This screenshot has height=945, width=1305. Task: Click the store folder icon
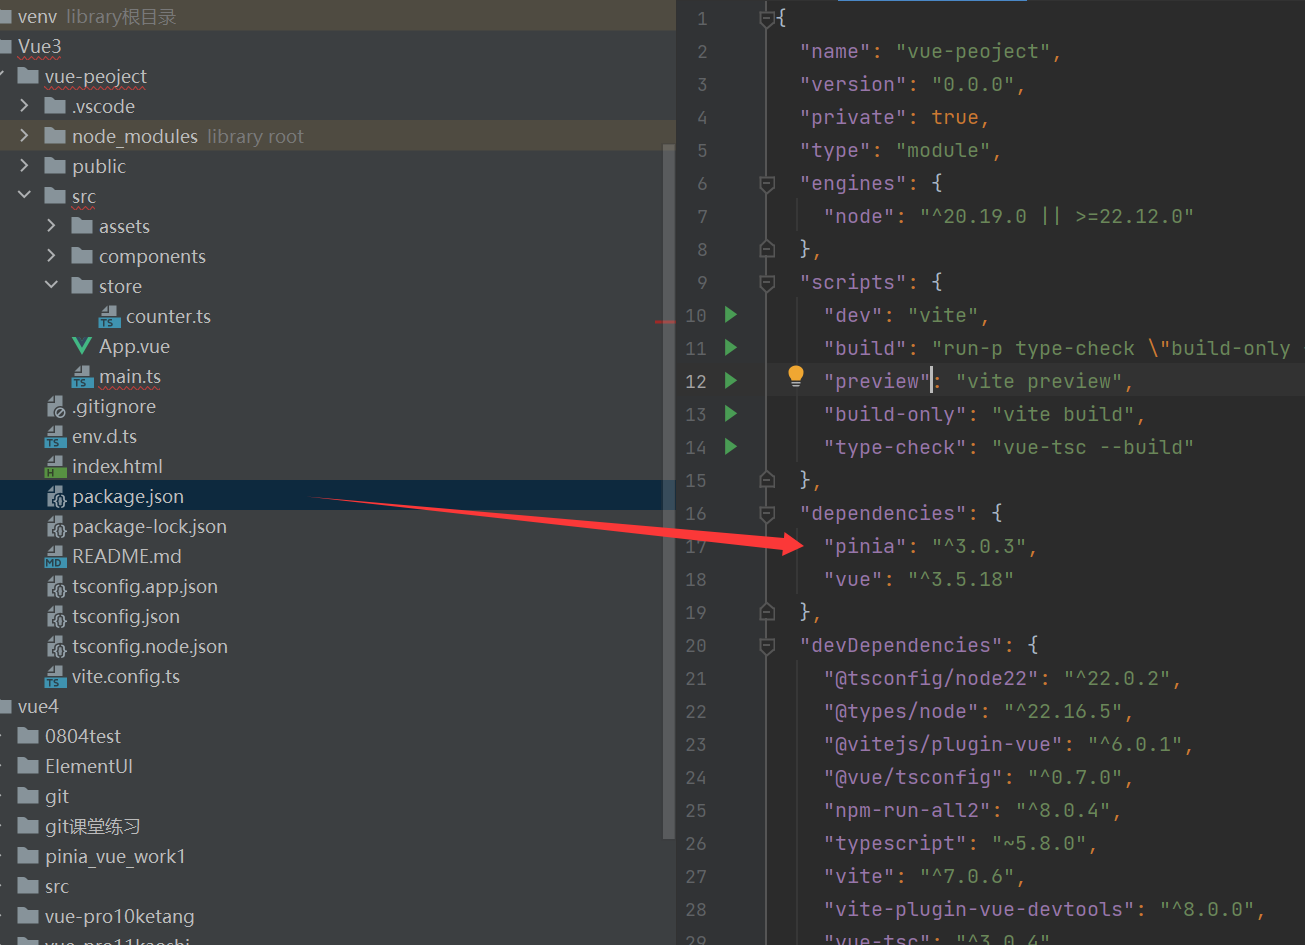point(82,286)
